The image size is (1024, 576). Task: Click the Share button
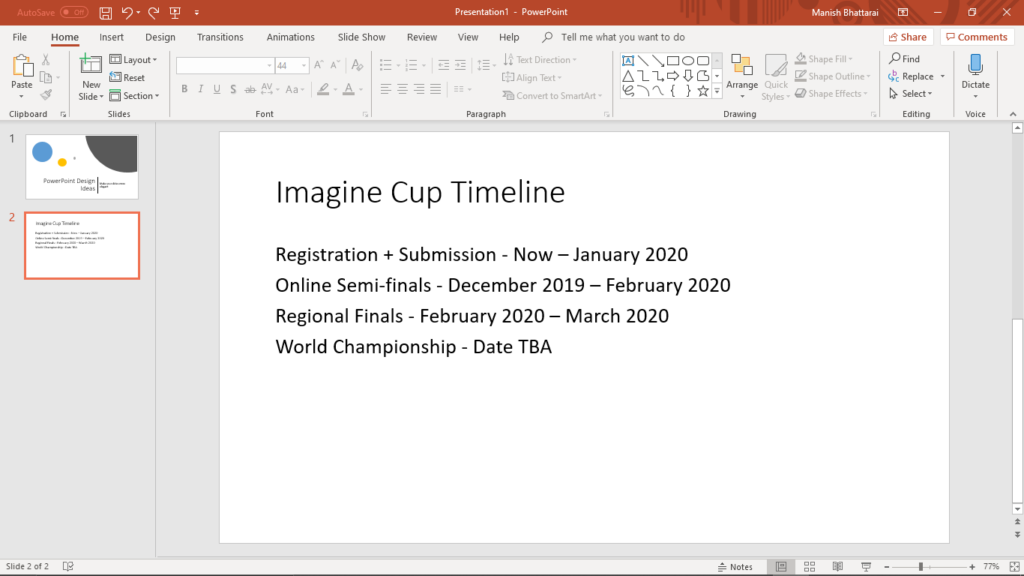(x=907, y=37)
